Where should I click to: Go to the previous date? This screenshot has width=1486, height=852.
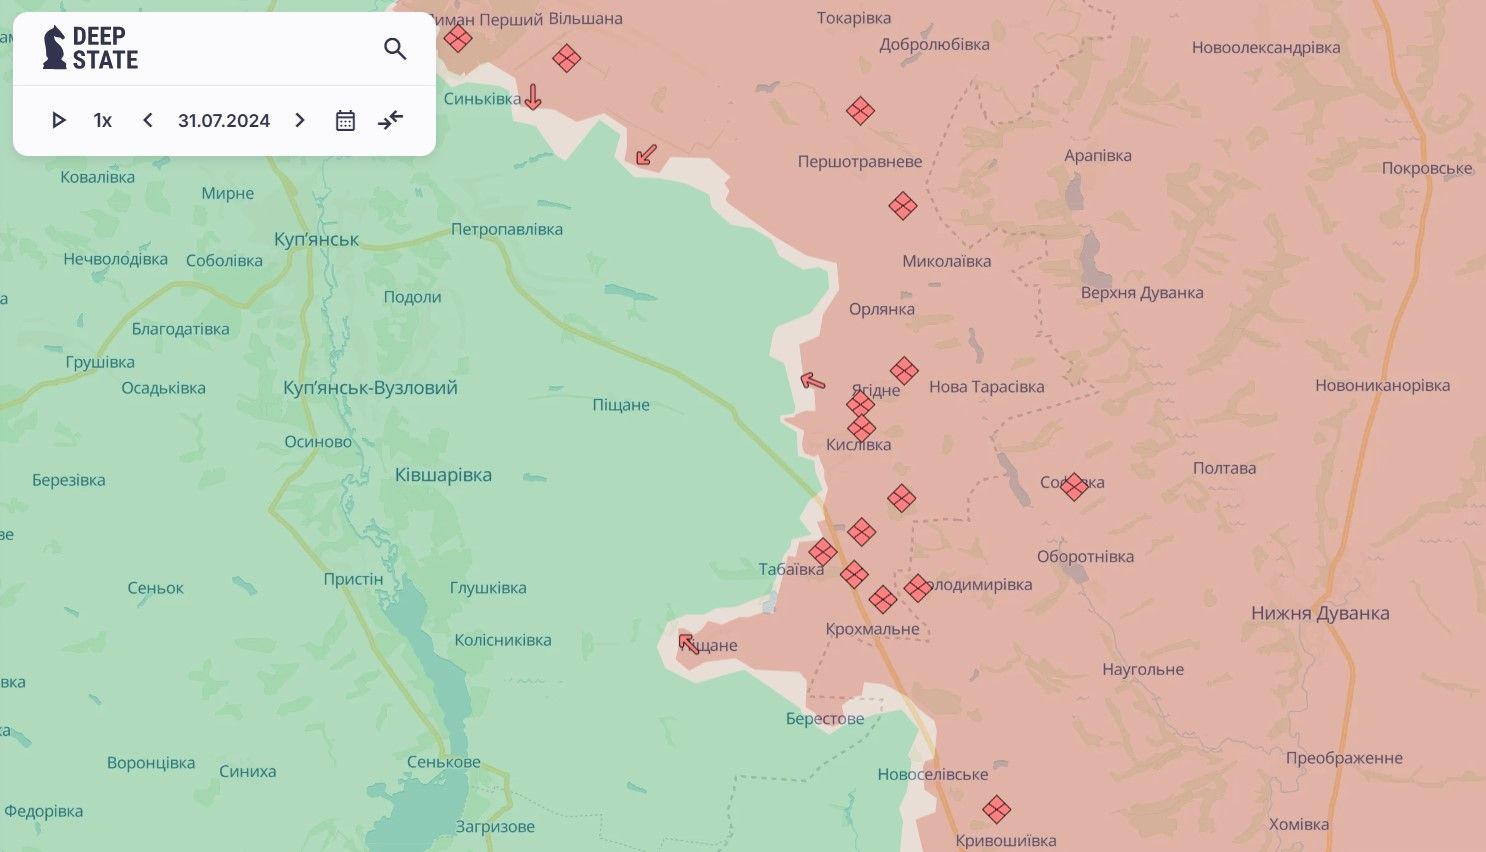[148, 120]
